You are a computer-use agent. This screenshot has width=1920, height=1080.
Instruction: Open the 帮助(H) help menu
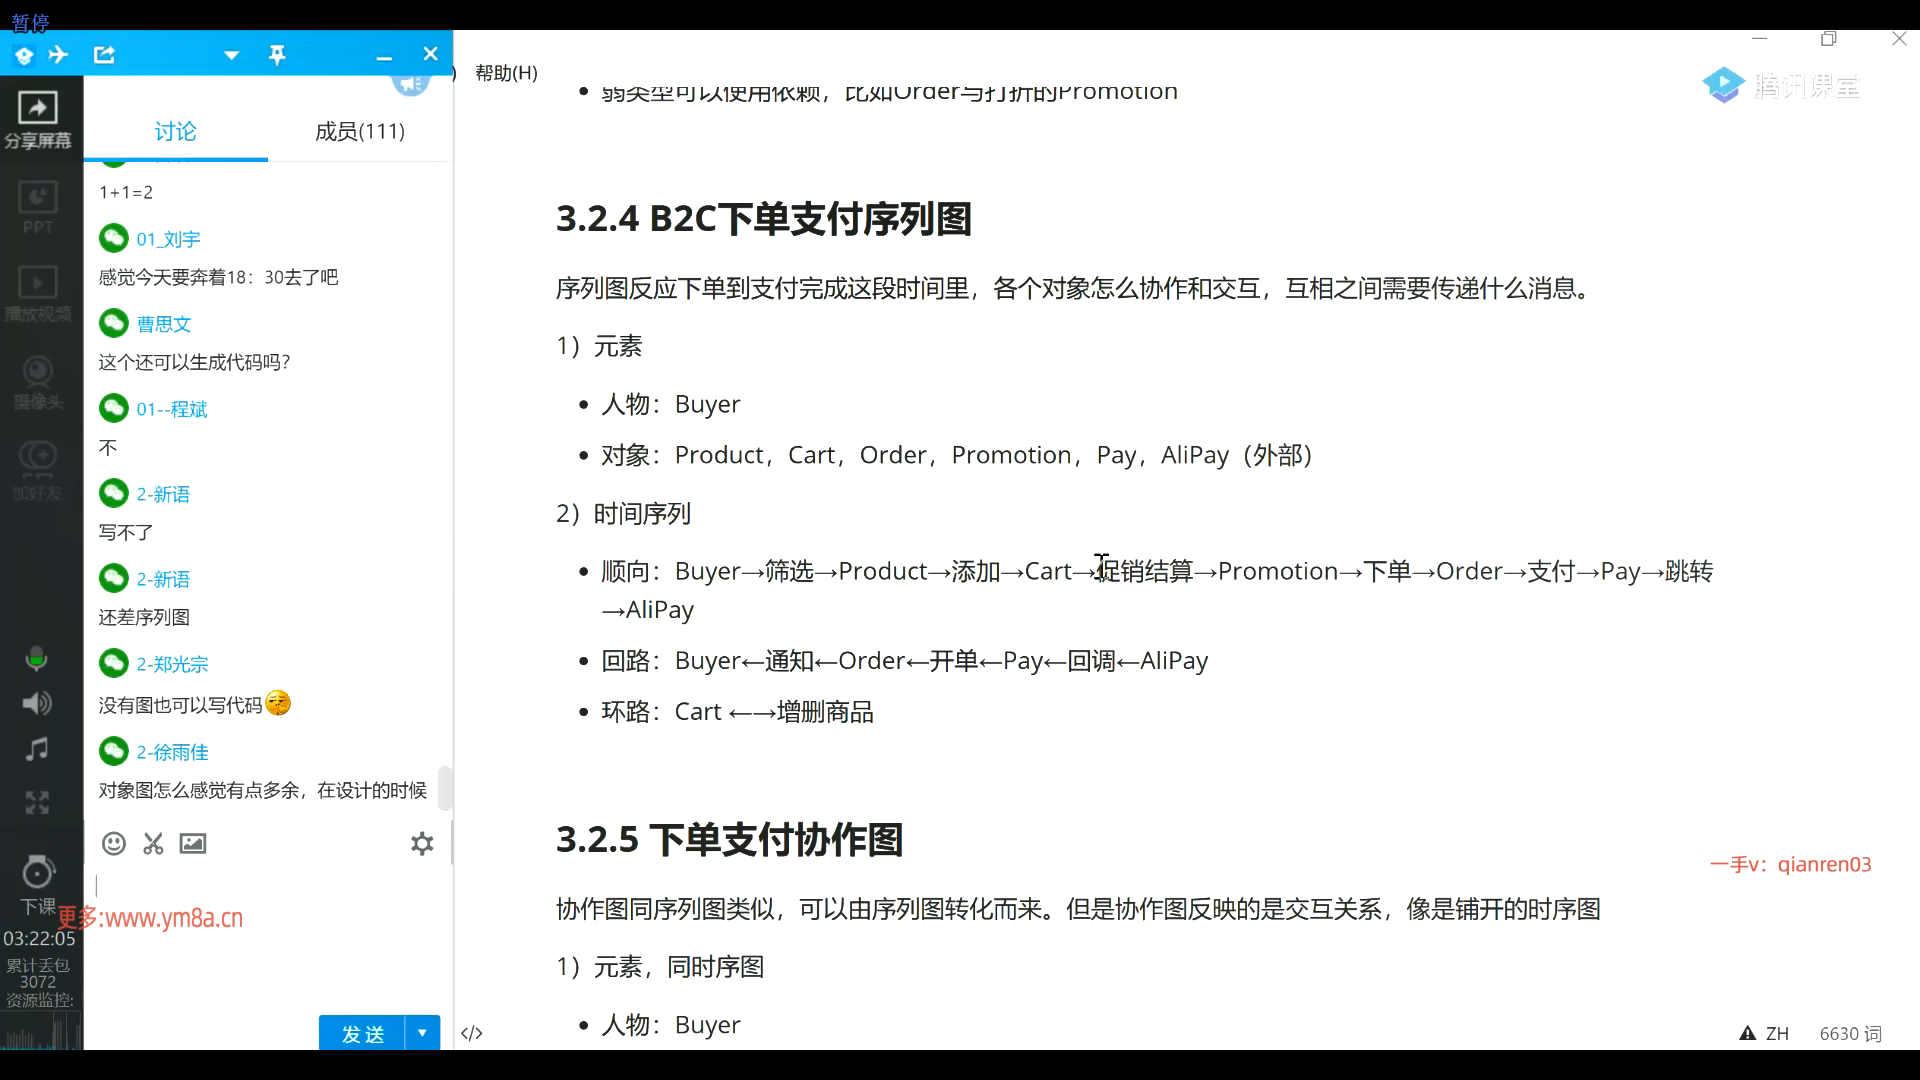(x=506, y=73)
